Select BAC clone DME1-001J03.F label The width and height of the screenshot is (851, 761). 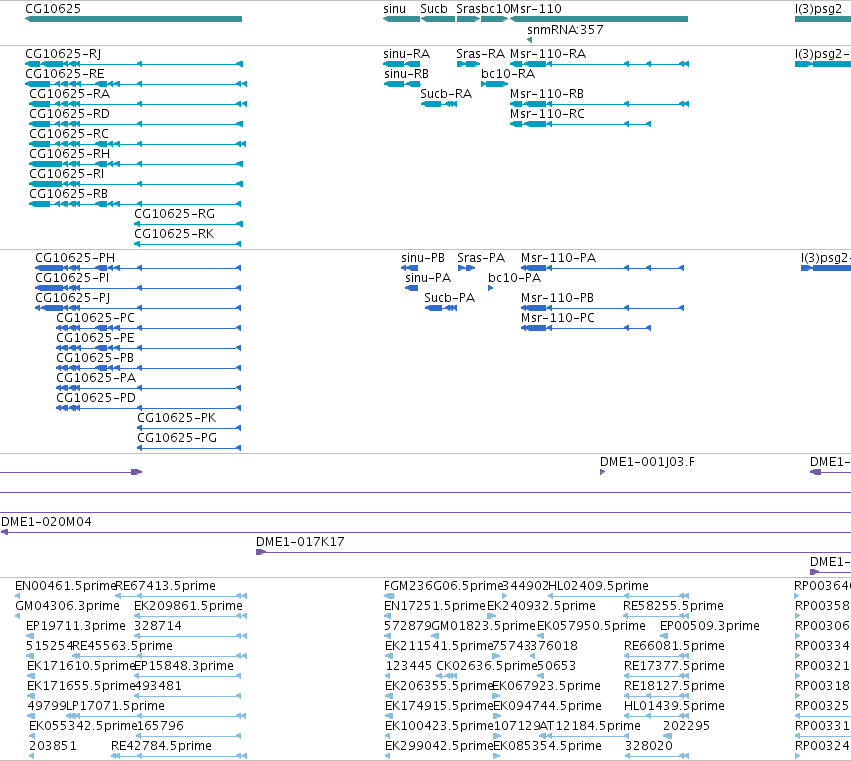(x=647, y=462)
